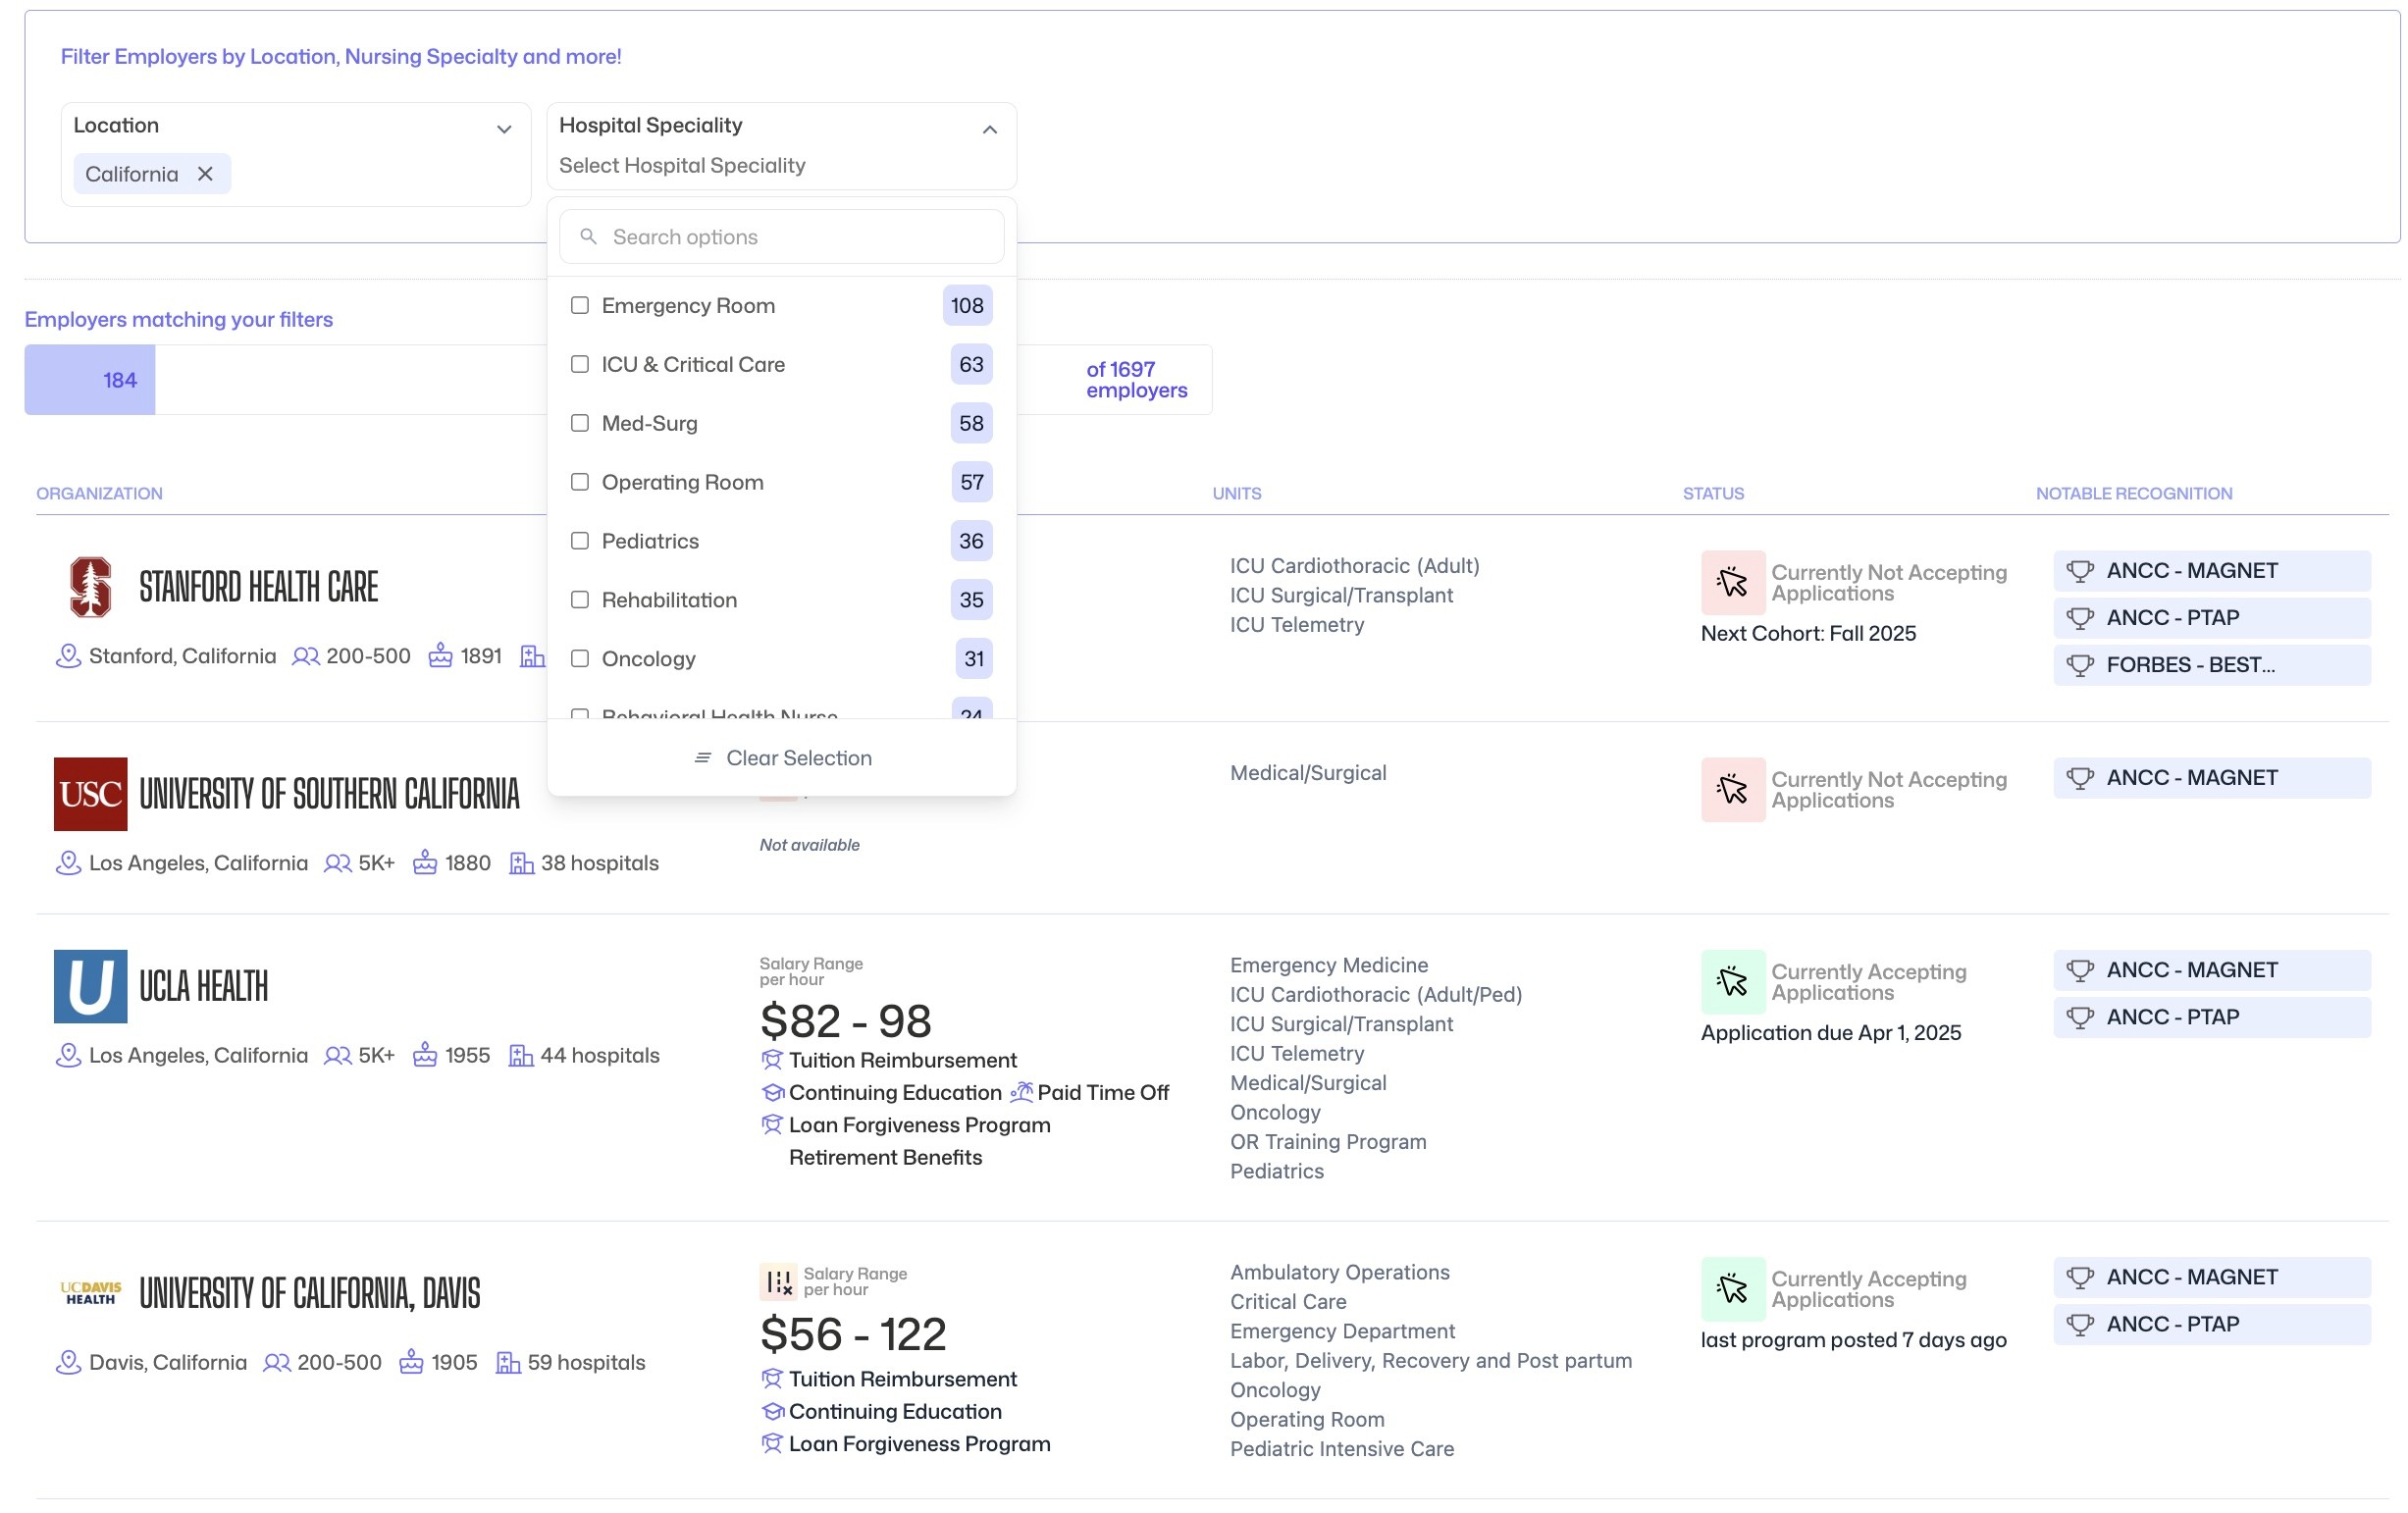2408x1513 pixels.
Task: Click UCLA Paid Time Off beach icon
Action: [1021, 1092]
